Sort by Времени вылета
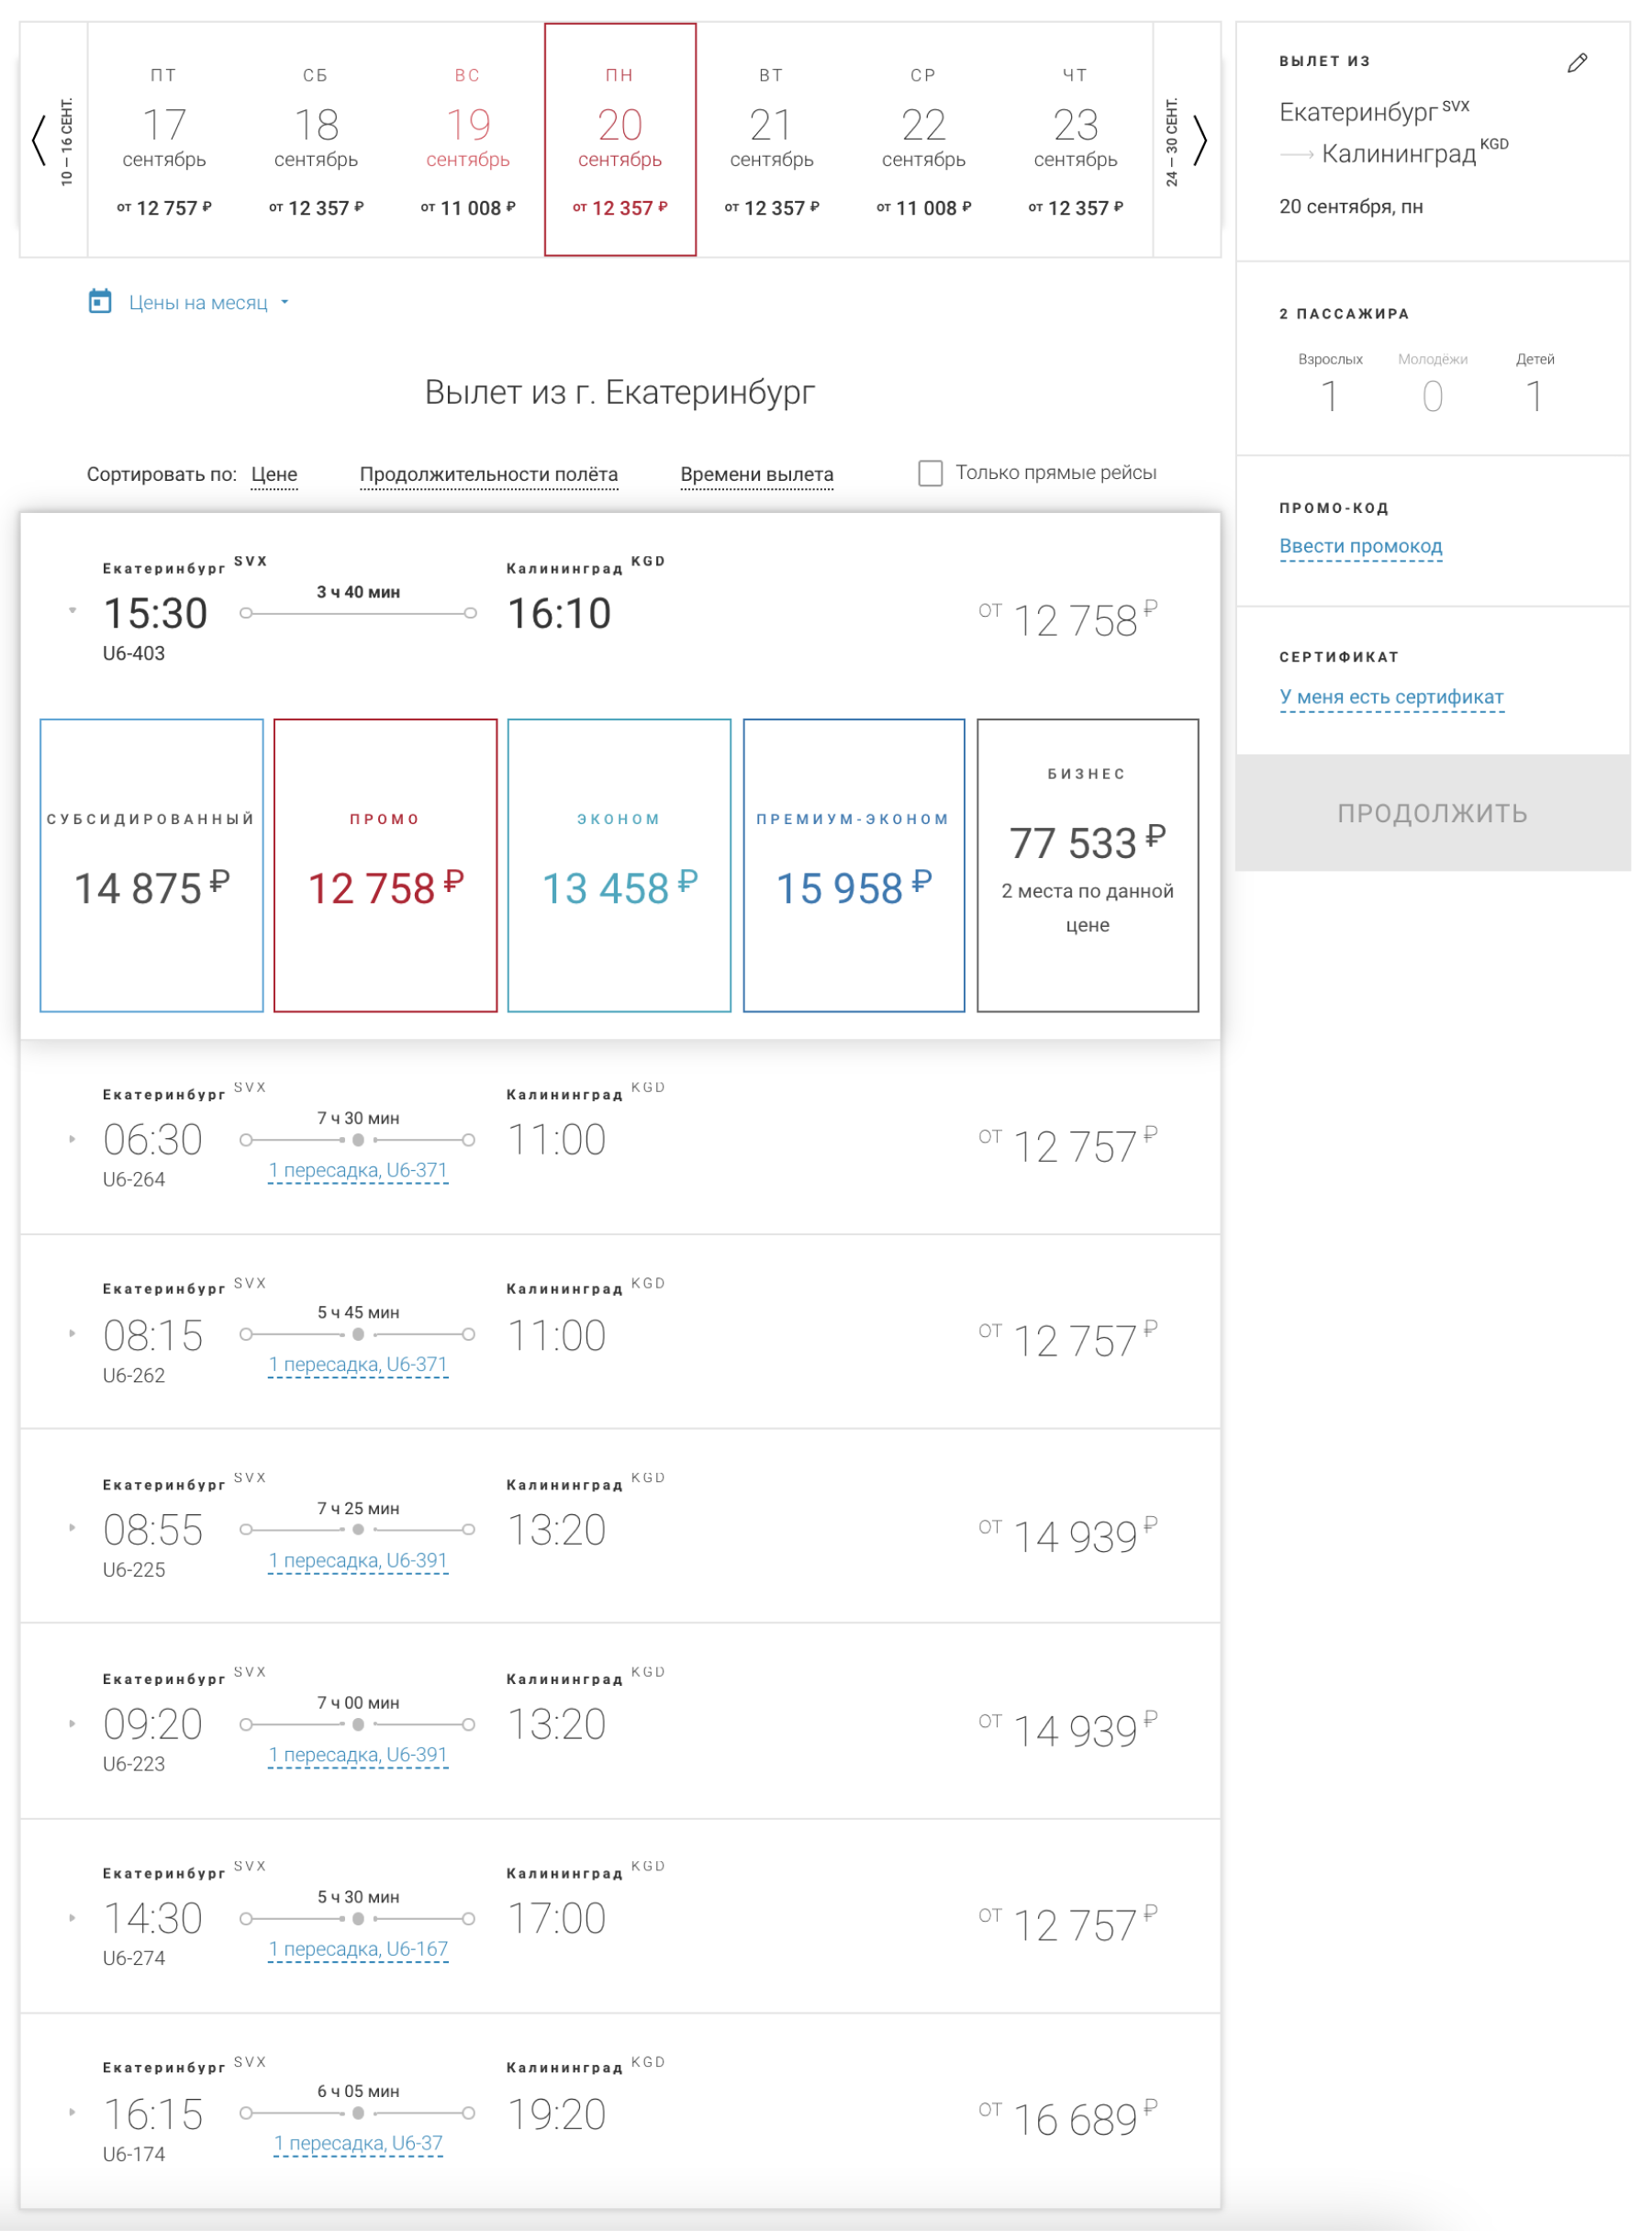This screenshot has width=1652, height=2231. (757, 474)
